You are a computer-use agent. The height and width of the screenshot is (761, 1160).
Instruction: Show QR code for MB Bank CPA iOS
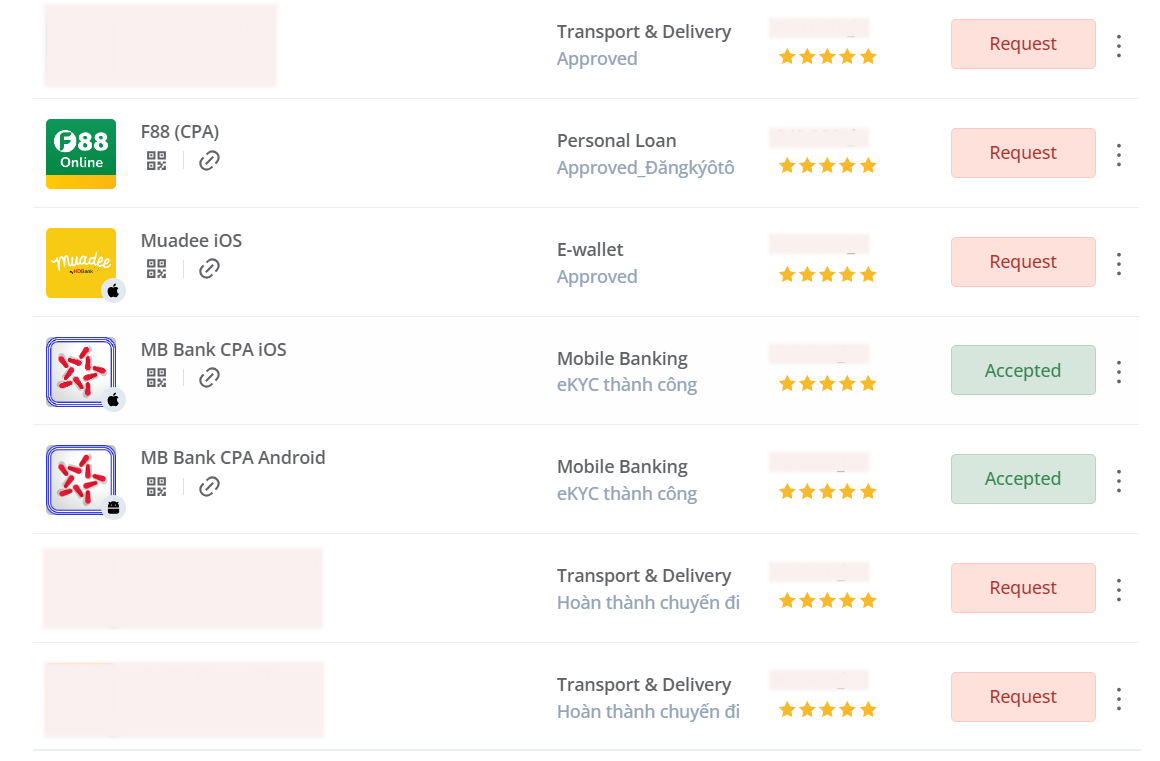click(x=156, y=377)
